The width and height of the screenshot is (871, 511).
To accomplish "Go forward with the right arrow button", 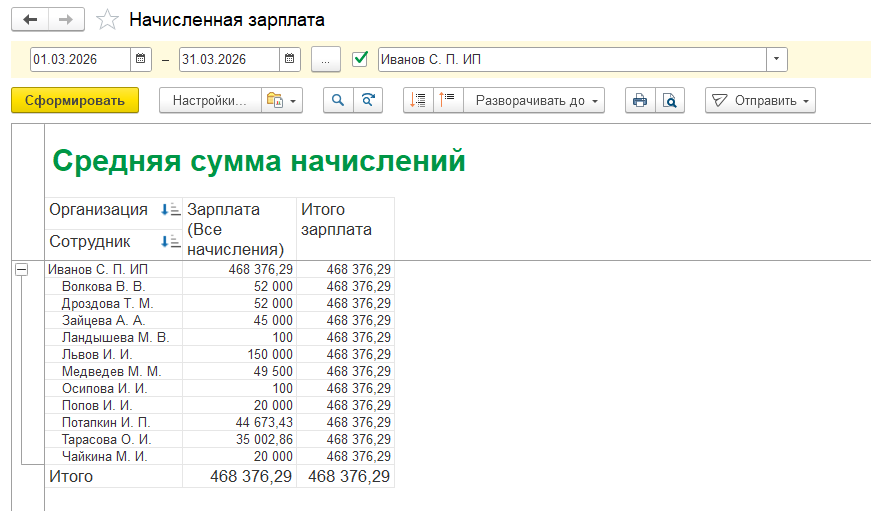I will click(66, 19).
